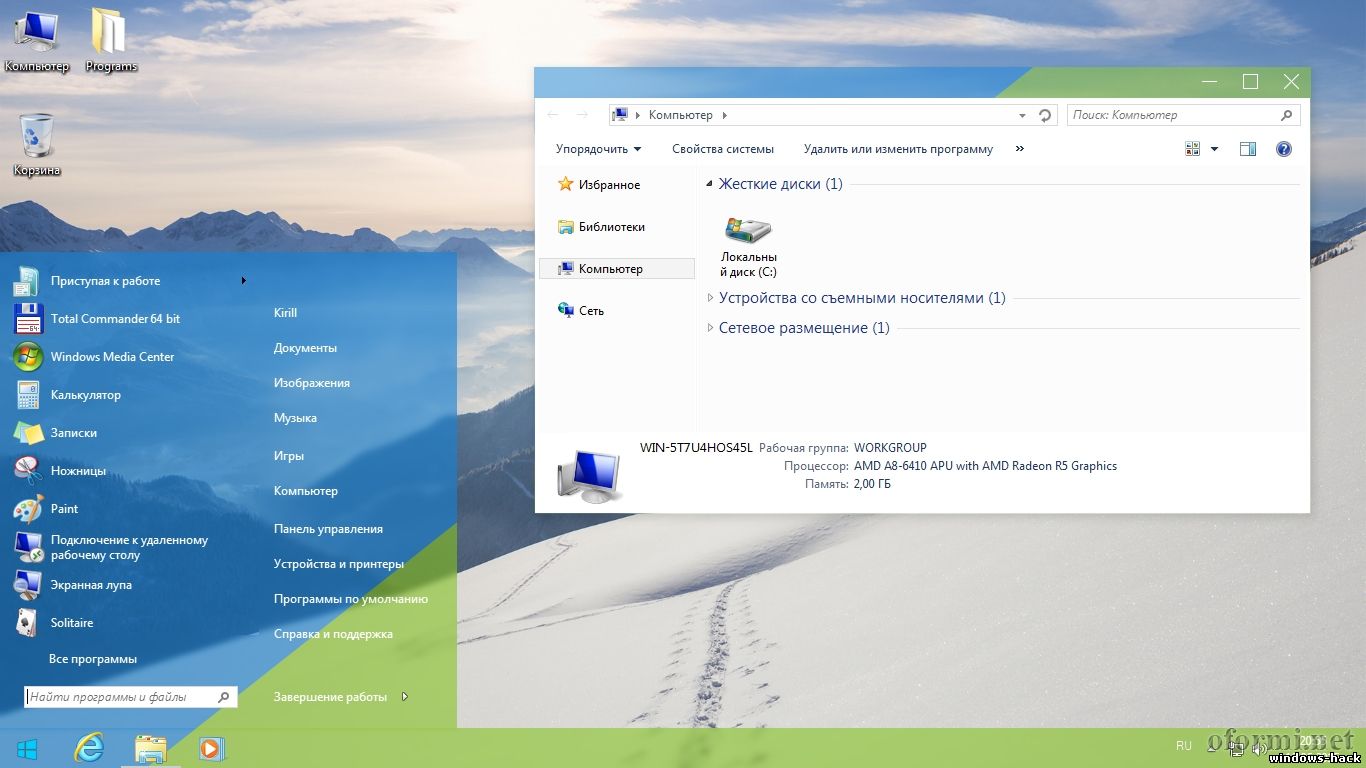Open File Explorer icon on taskbar

151,748
